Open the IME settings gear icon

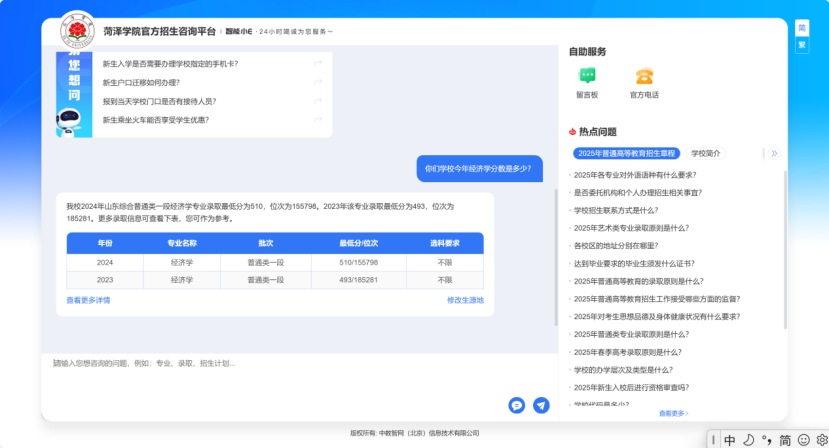(x=822, y=440)
